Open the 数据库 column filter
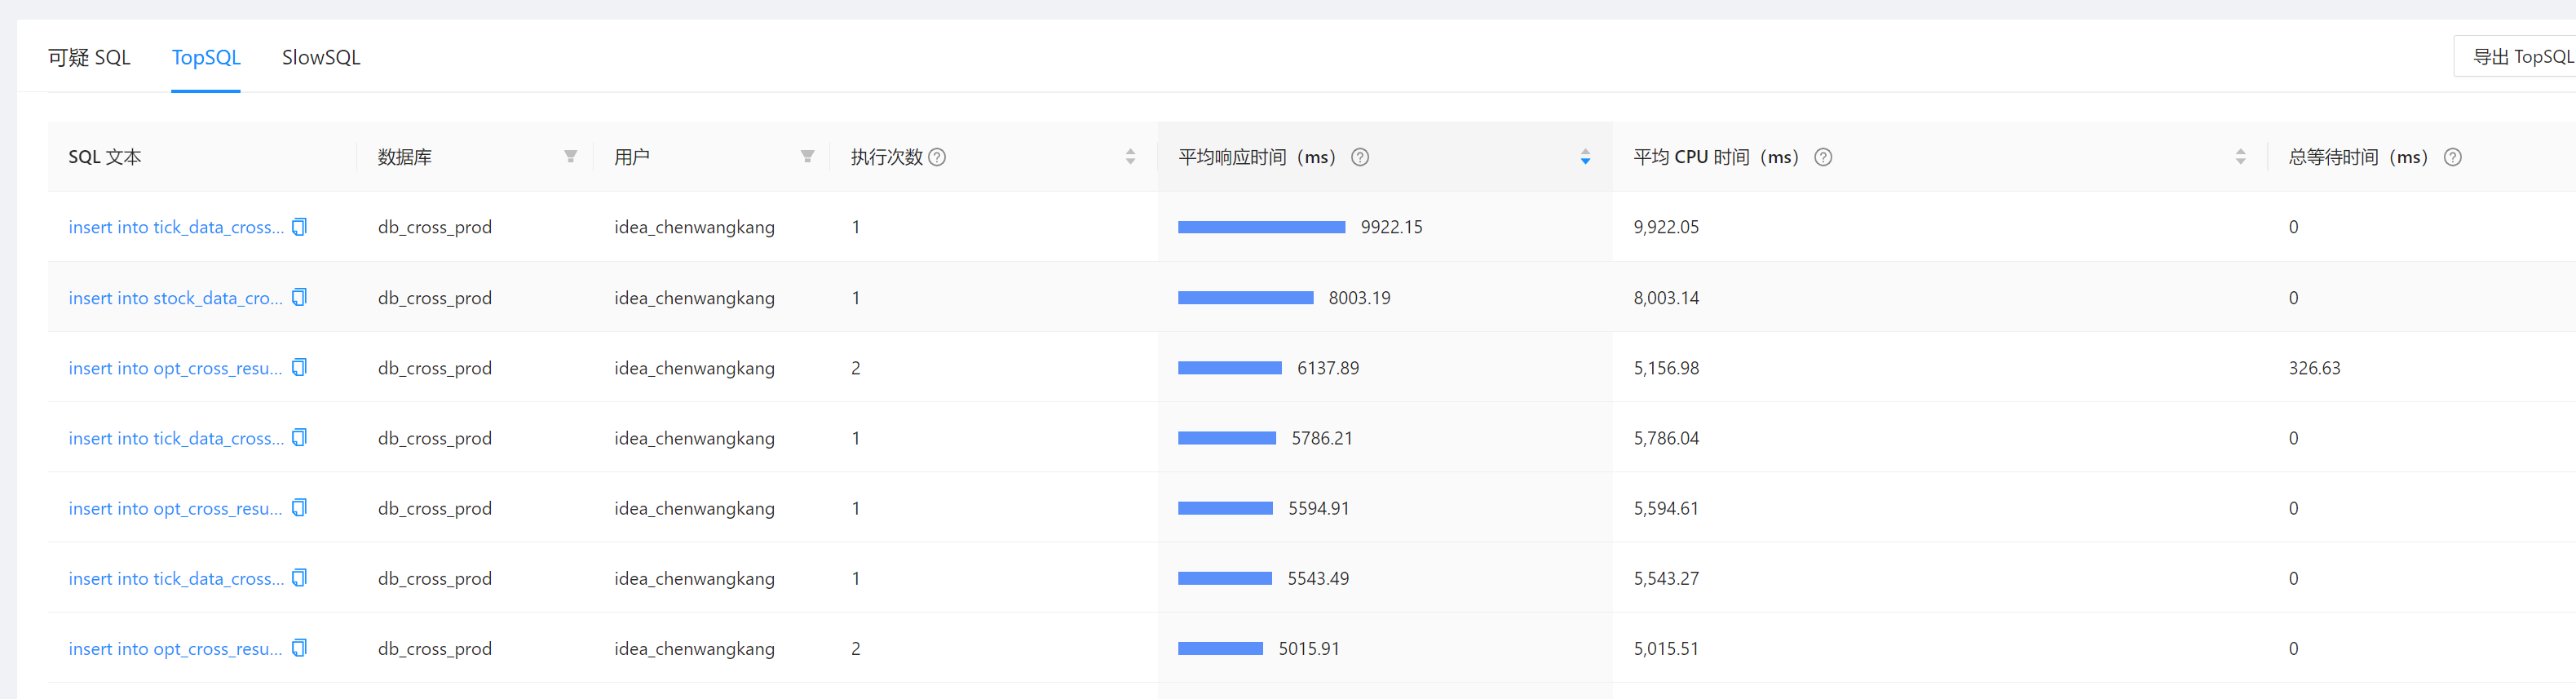 tap(570, 157)
